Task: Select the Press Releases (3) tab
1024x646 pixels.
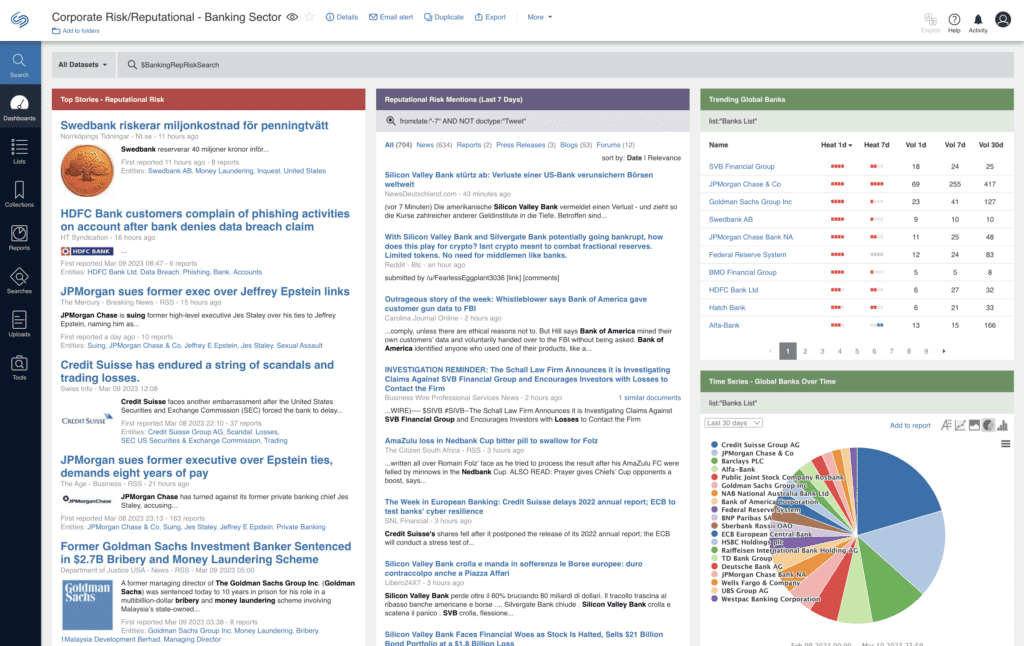Action: coord(526,145)
